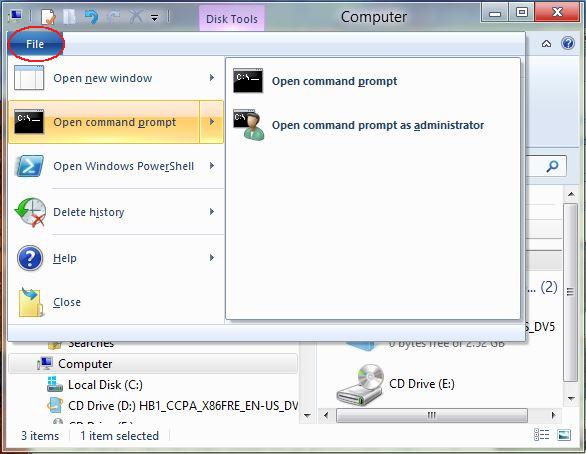This screenshot has width=586, height=454.
Task: Open the File menu button
Action: [36, 44]
